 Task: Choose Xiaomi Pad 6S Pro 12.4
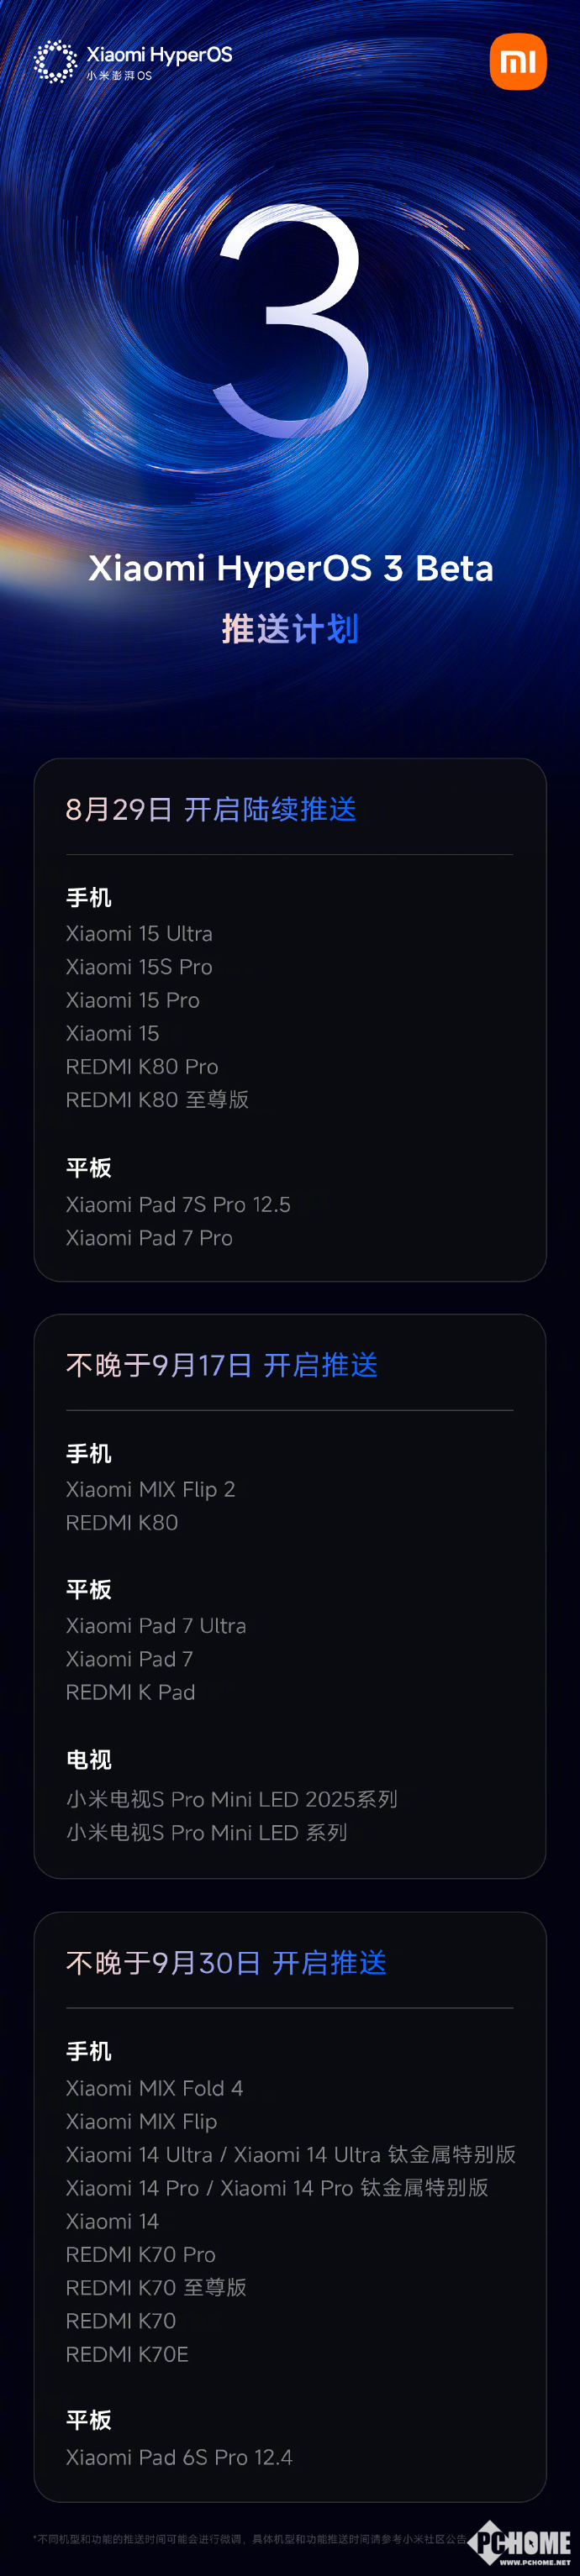click(179, 2457)
